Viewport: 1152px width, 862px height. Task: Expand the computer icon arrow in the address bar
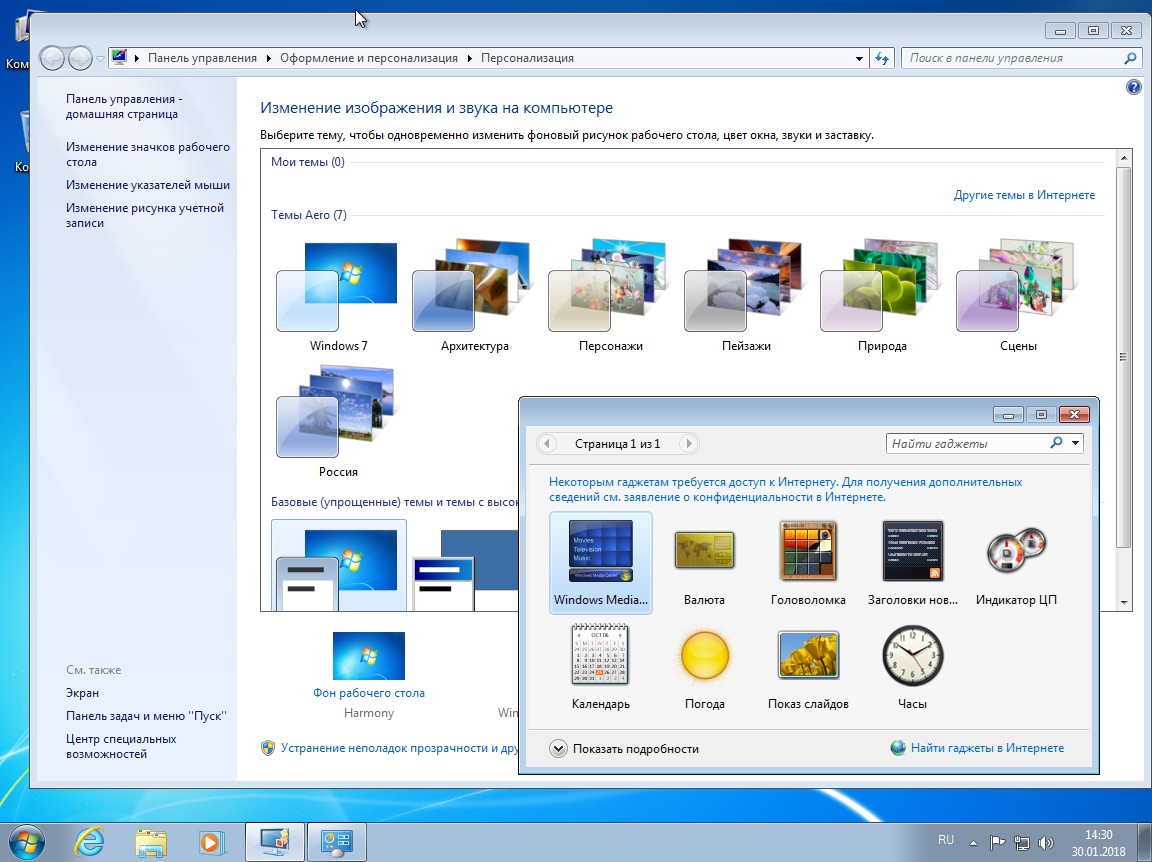(137, 58)
